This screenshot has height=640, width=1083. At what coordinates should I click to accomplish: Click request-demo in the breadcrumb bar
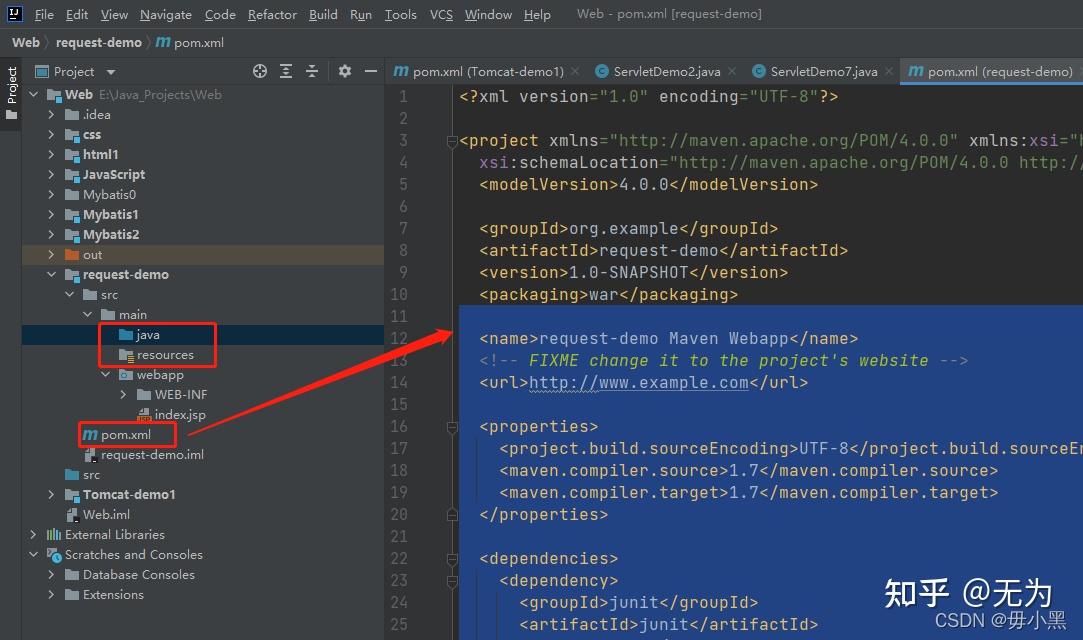(x=99, y=43)
